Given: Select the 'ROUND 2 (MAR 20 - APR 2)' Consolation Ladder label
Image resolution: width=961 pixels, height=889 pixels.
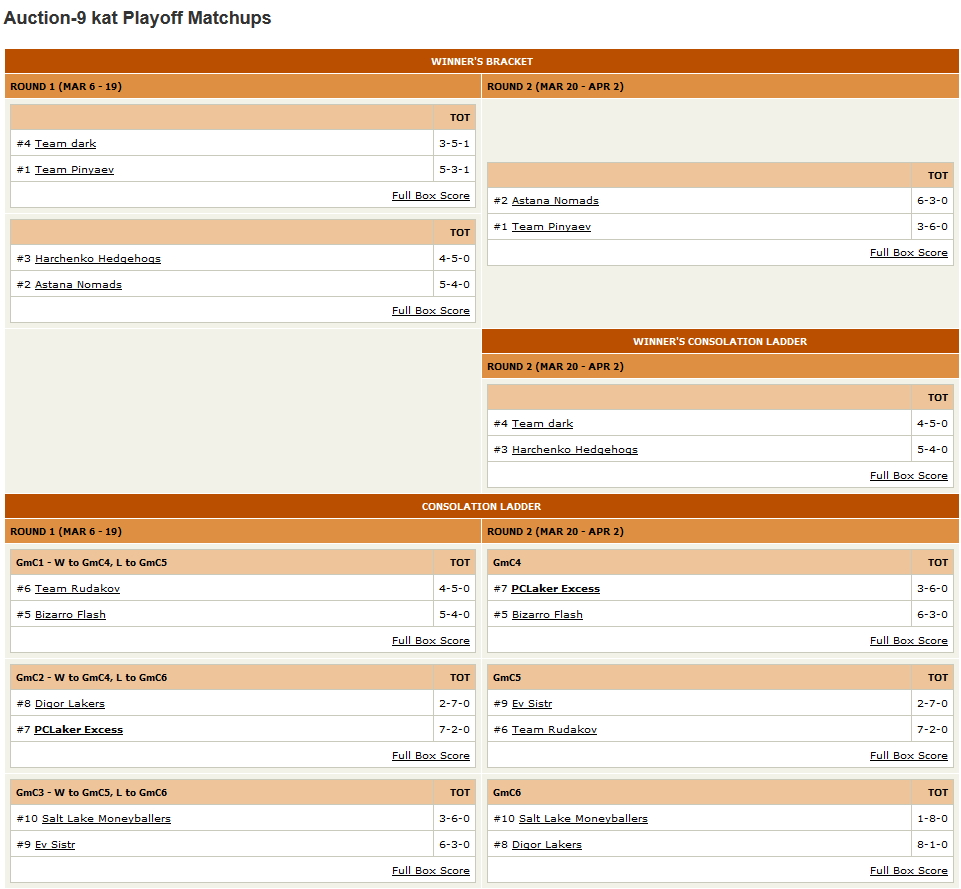Looking at the screenshot, I should (x=555, y=532).
